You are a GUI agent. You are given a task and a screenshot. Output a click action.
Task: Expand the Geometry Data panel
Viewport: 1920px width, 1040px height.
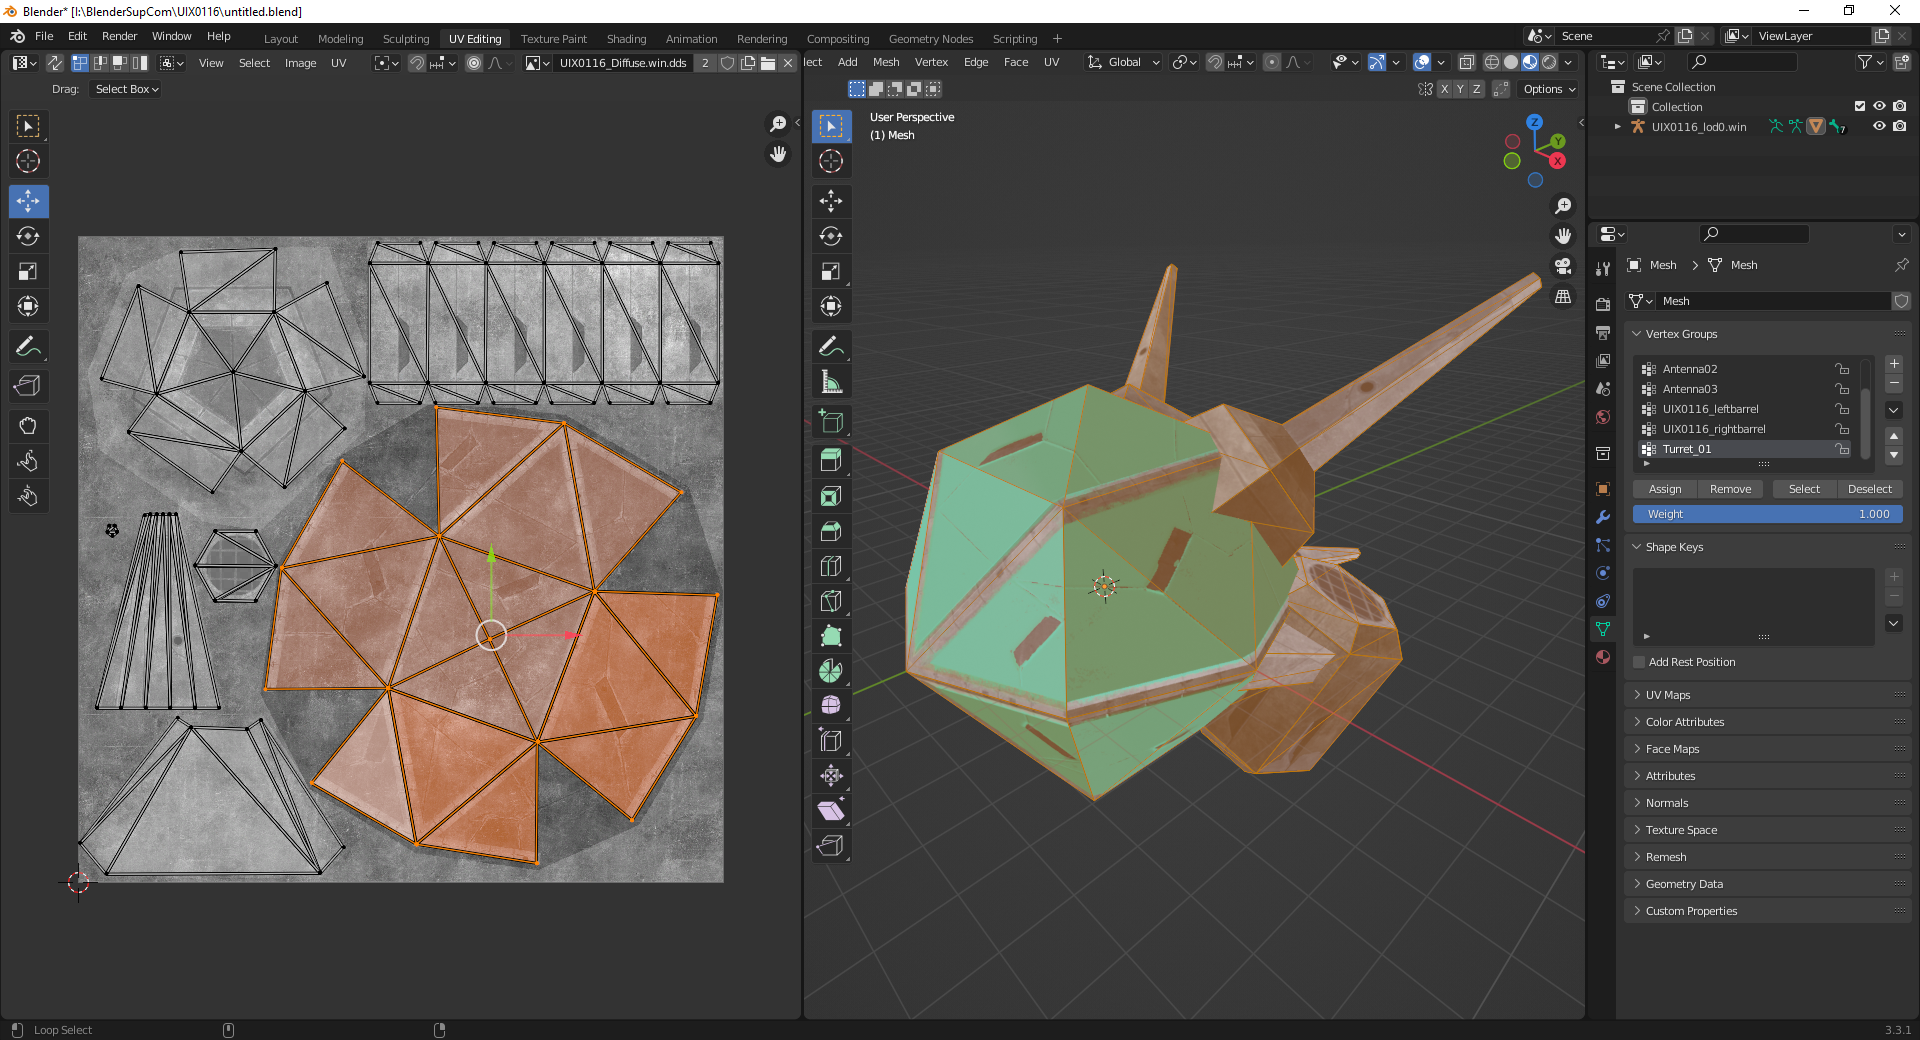1684,884
